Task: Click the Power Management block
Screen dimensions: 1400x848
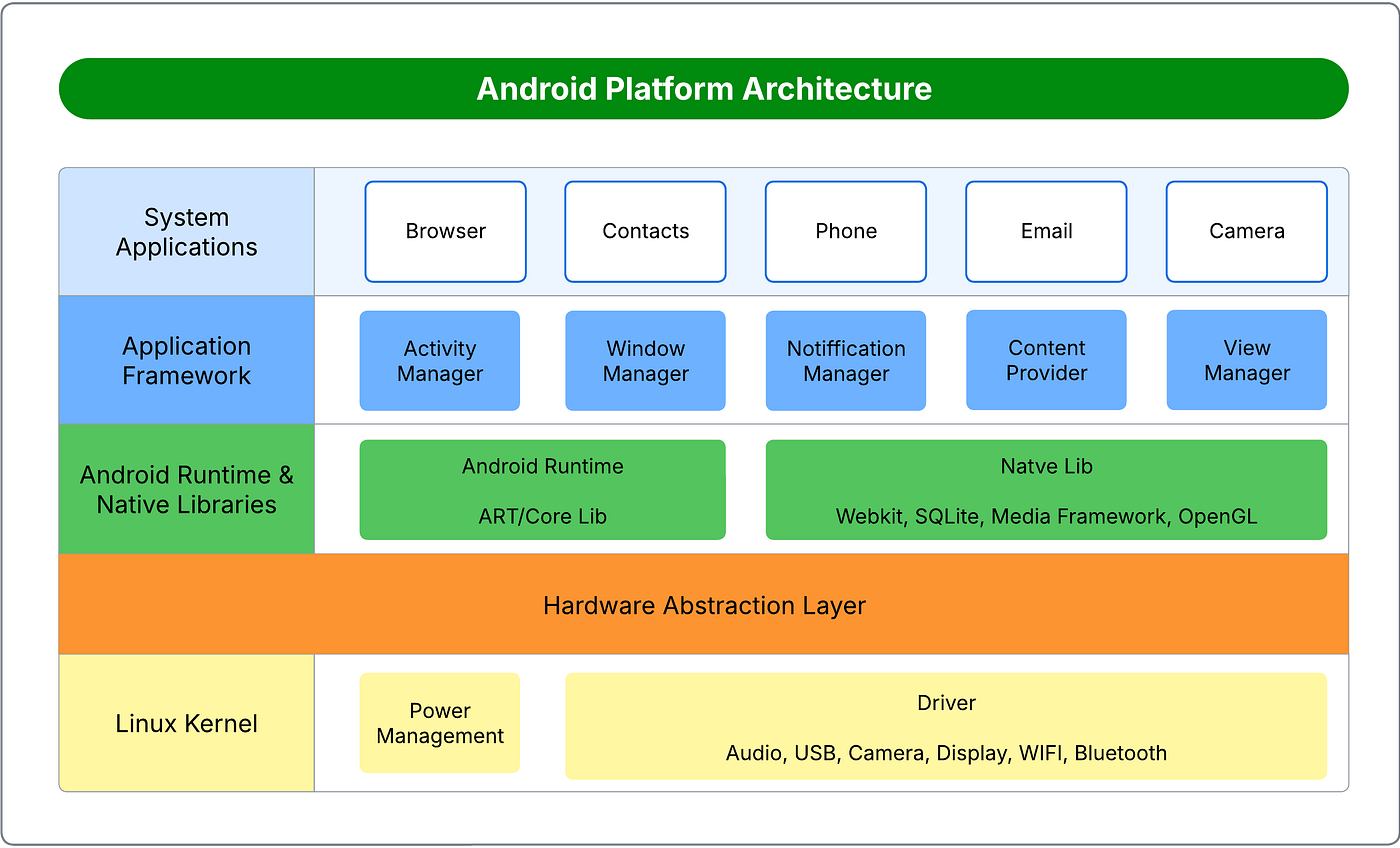Action: 440,723
